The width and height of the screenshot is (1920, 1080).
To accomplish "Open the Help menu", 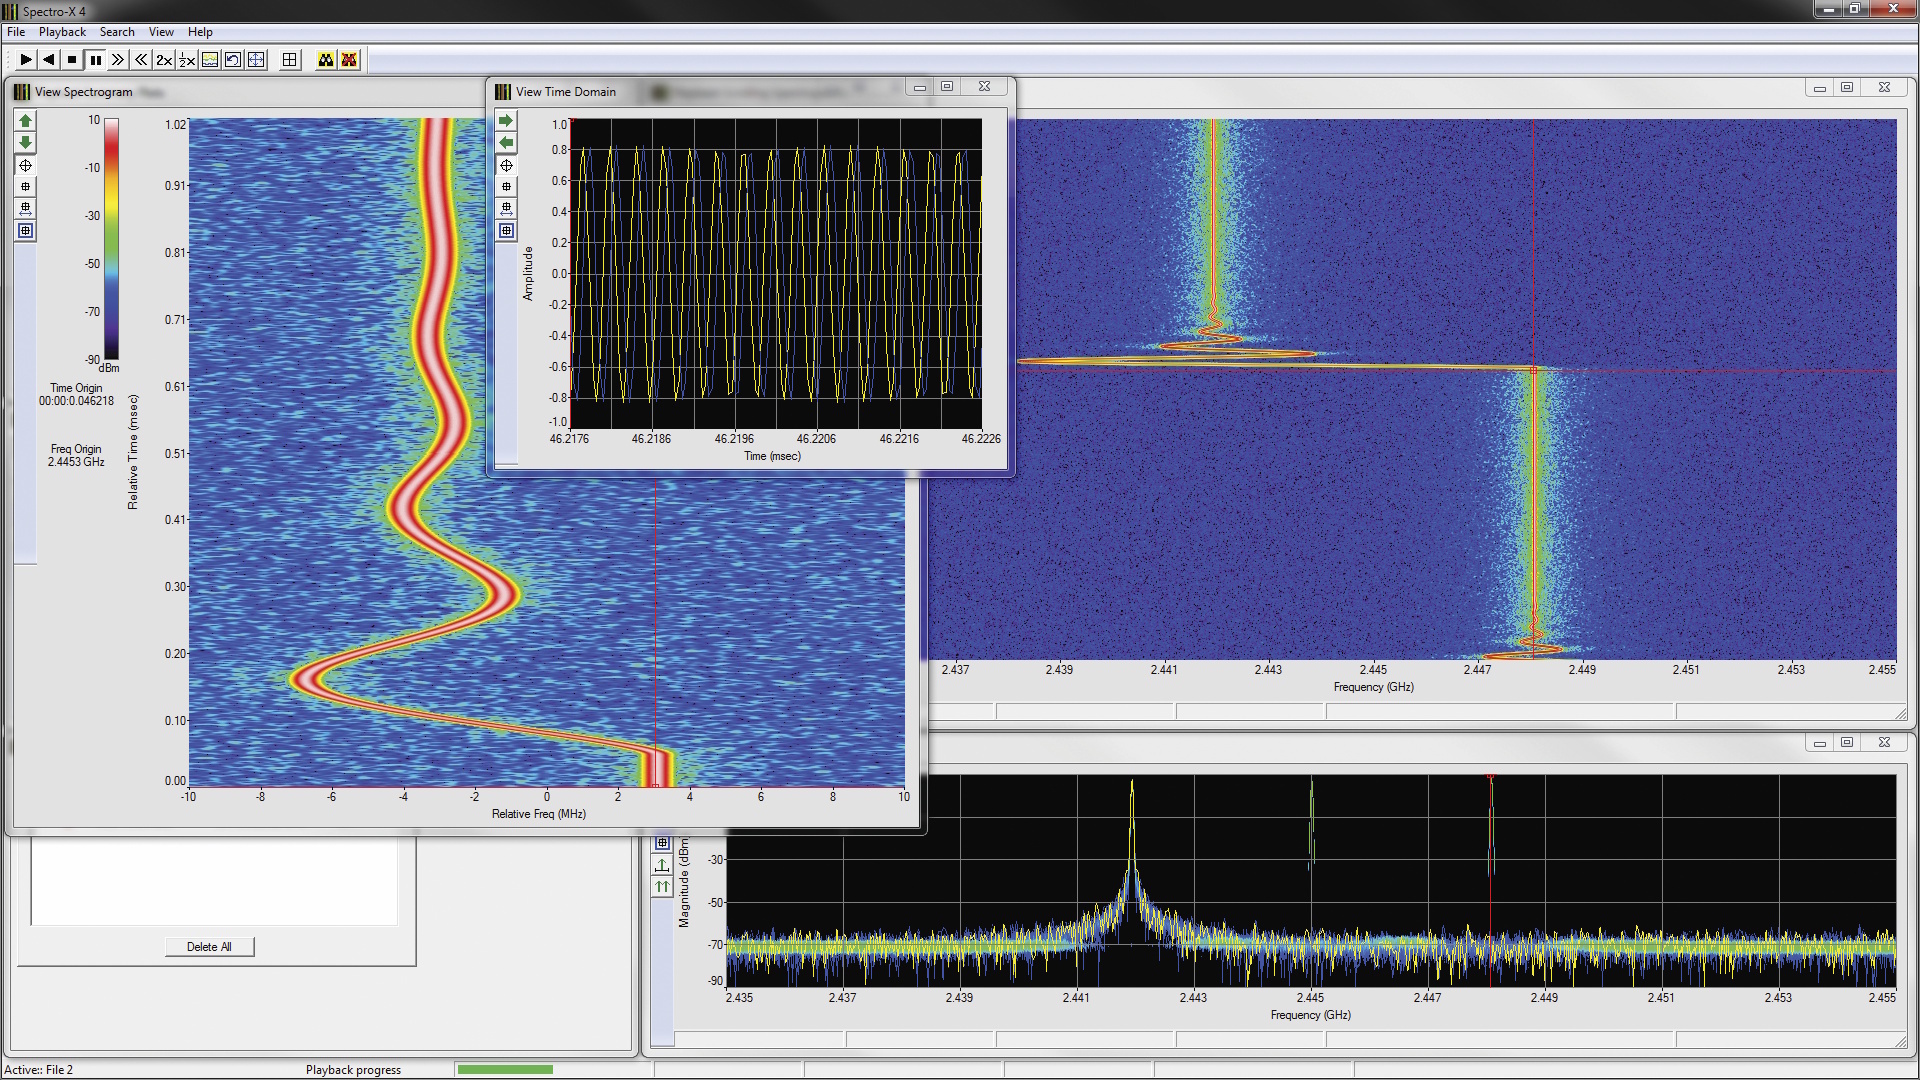I will tap(200, 32).
